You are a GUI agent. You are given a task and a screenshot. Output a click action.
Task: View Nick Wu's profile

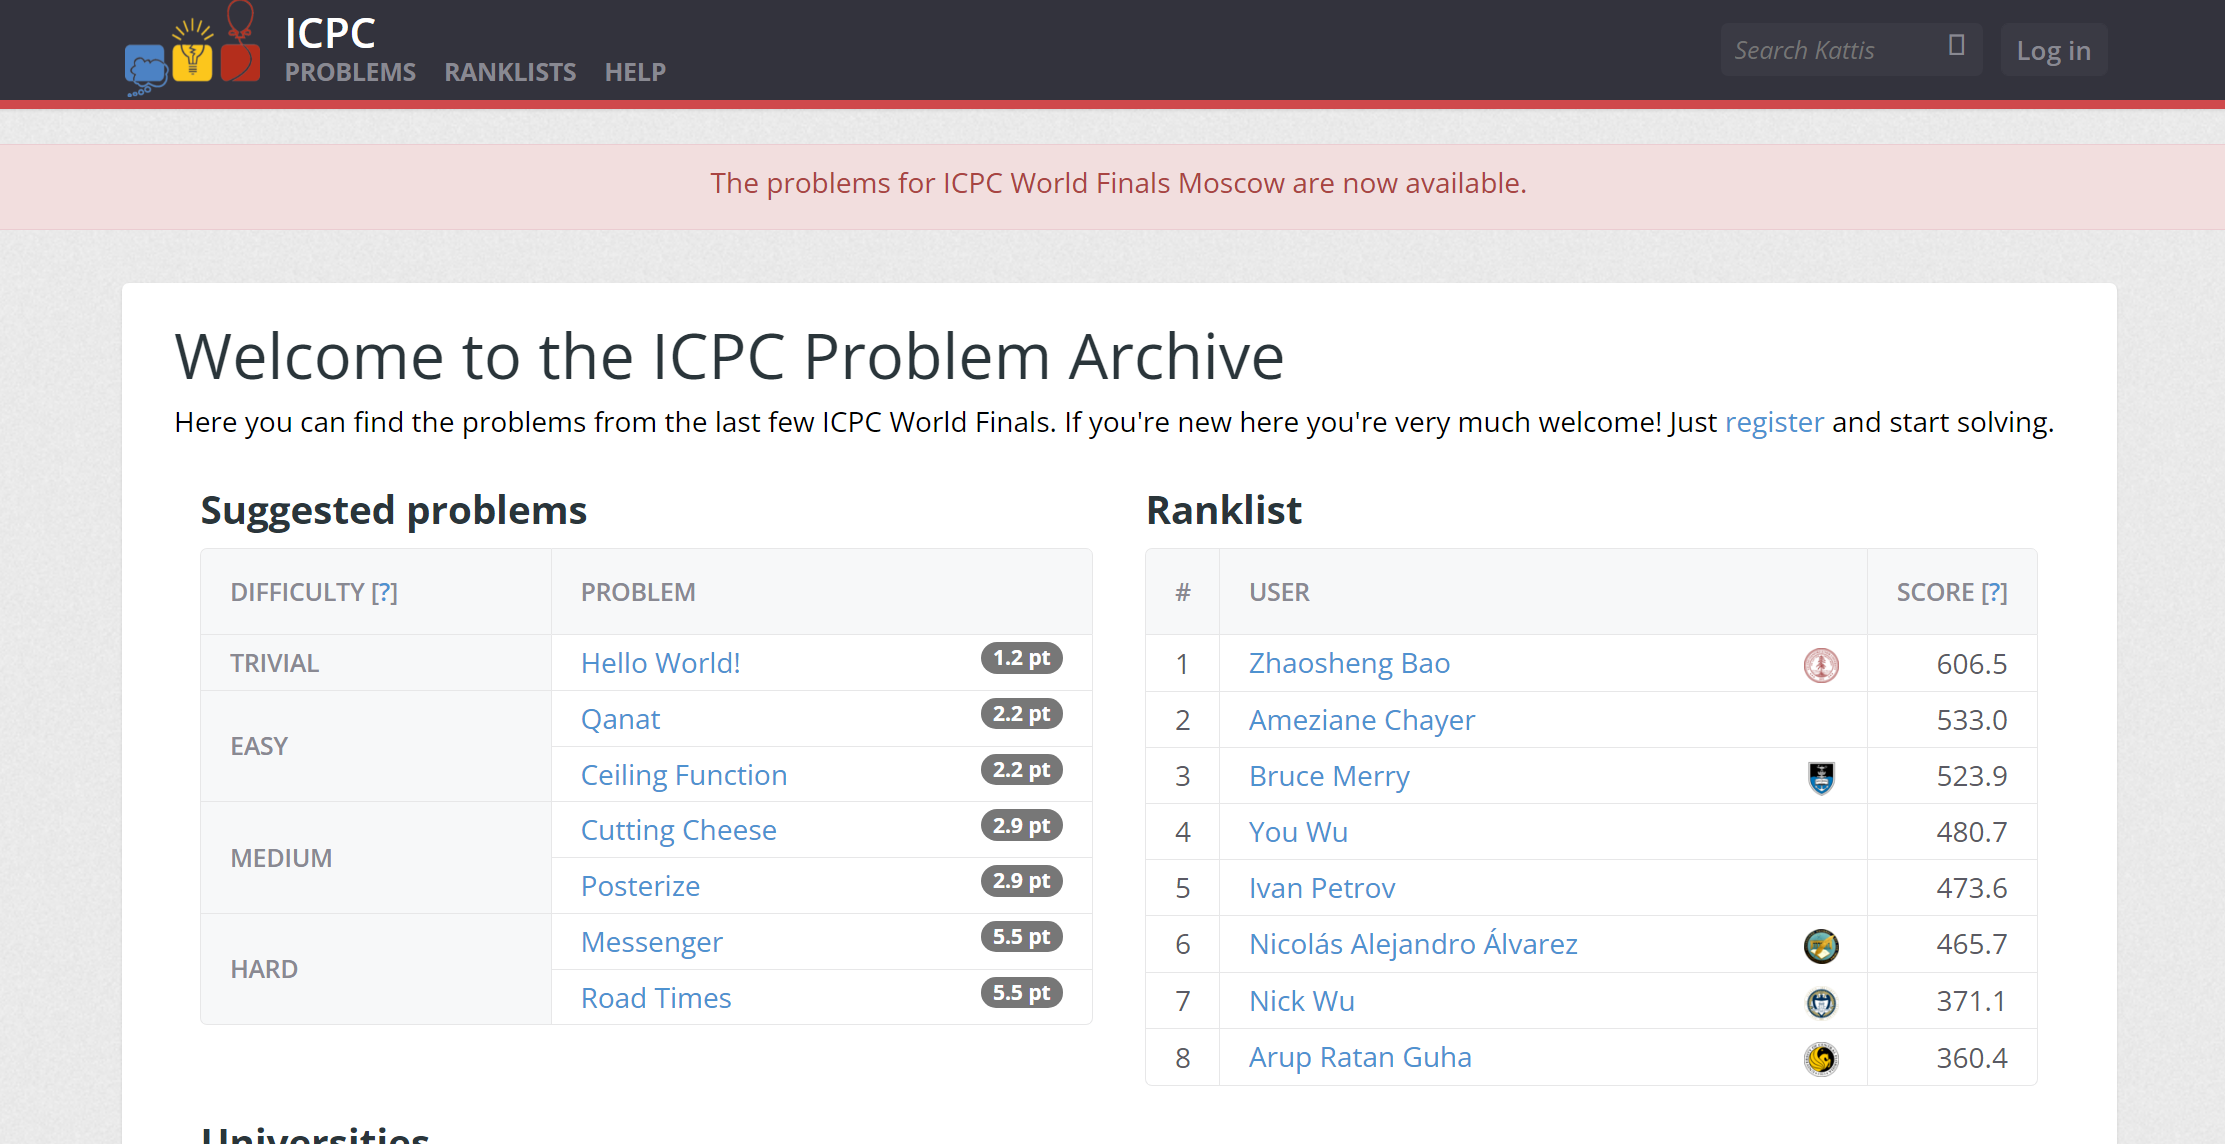coord(1301,1001)
